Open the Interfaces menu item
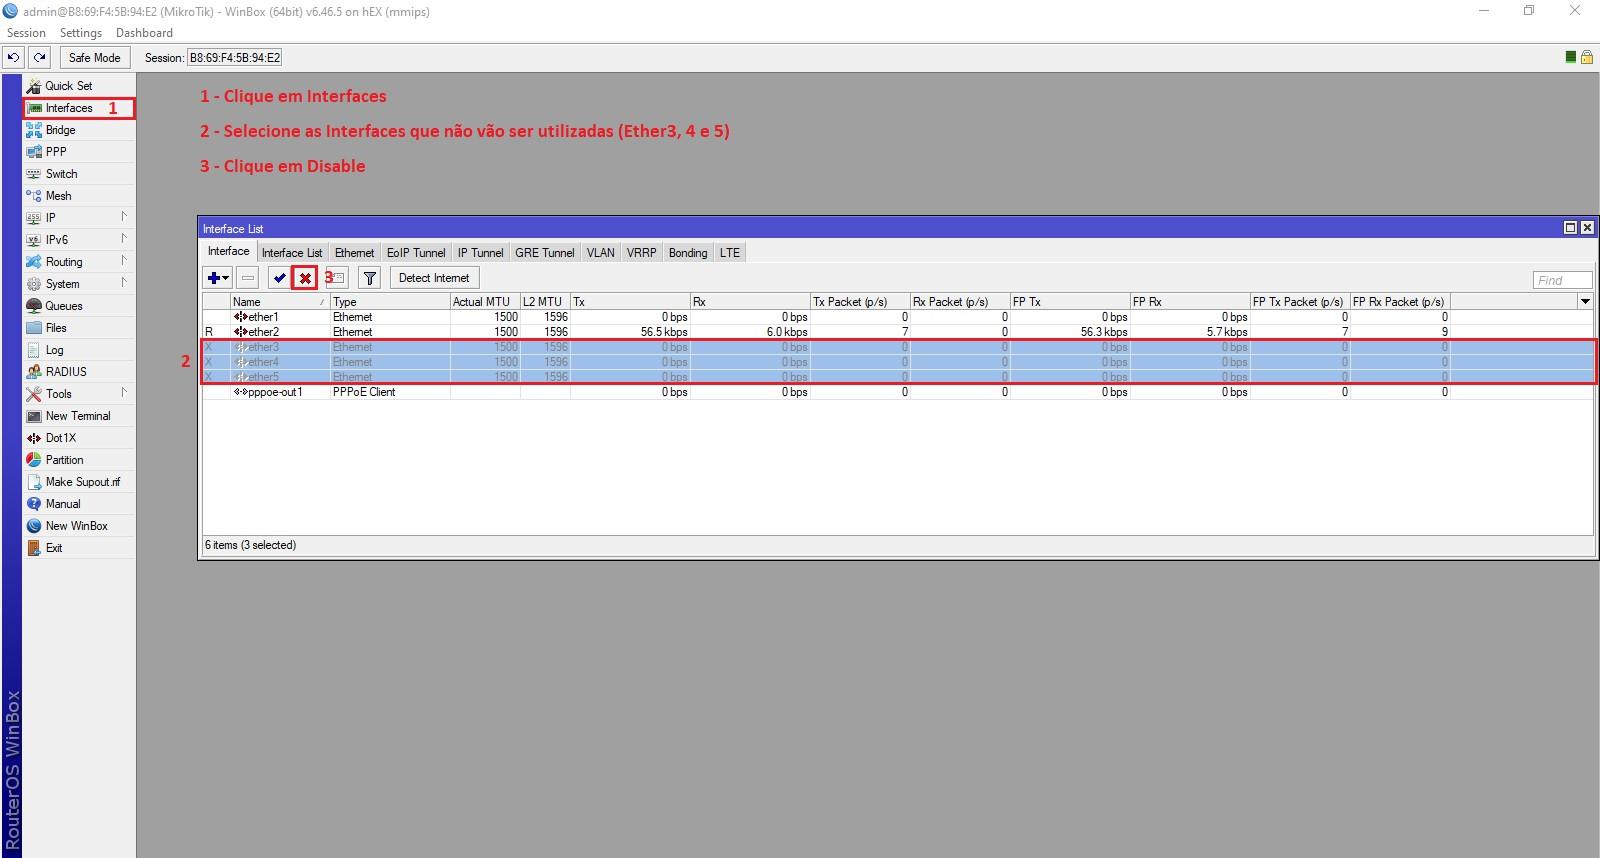The width and height of the screenshot is (1600, 858). pos(79,108)
